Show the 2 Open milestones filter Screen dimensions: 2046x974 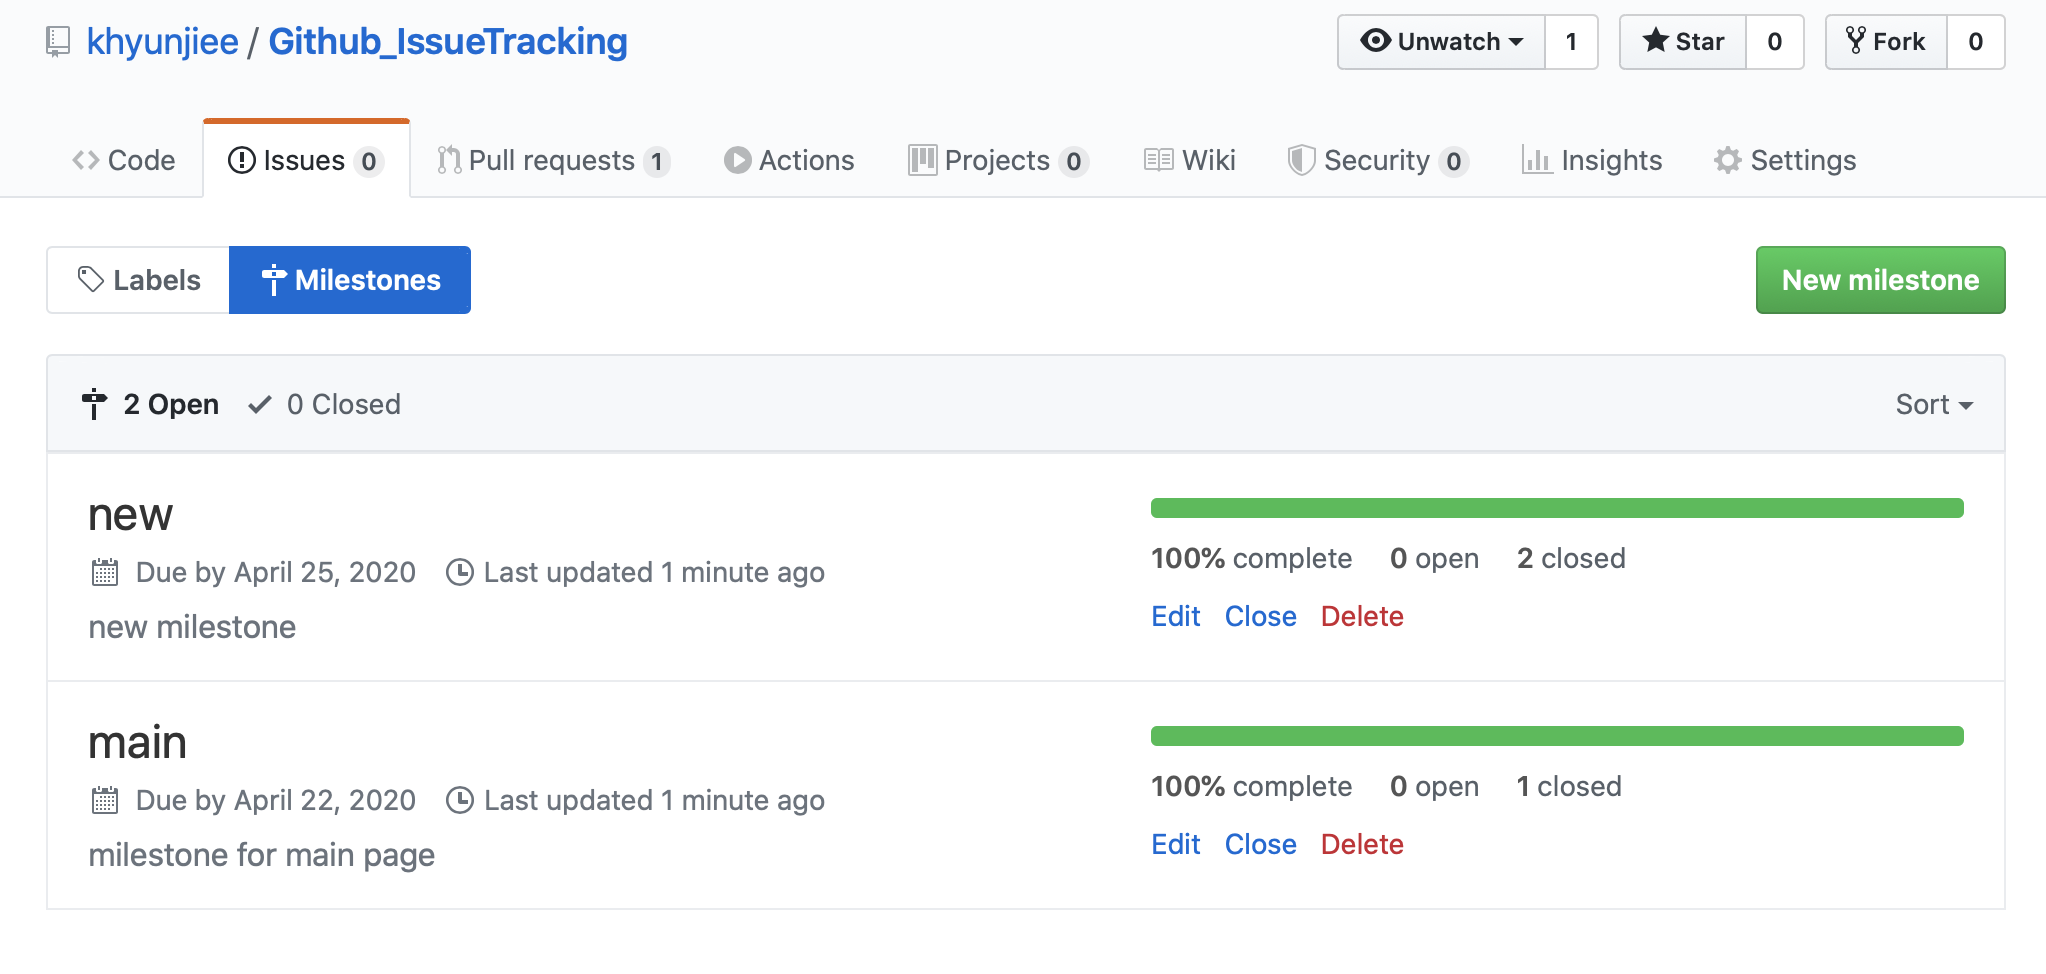(x=151, y=404)
